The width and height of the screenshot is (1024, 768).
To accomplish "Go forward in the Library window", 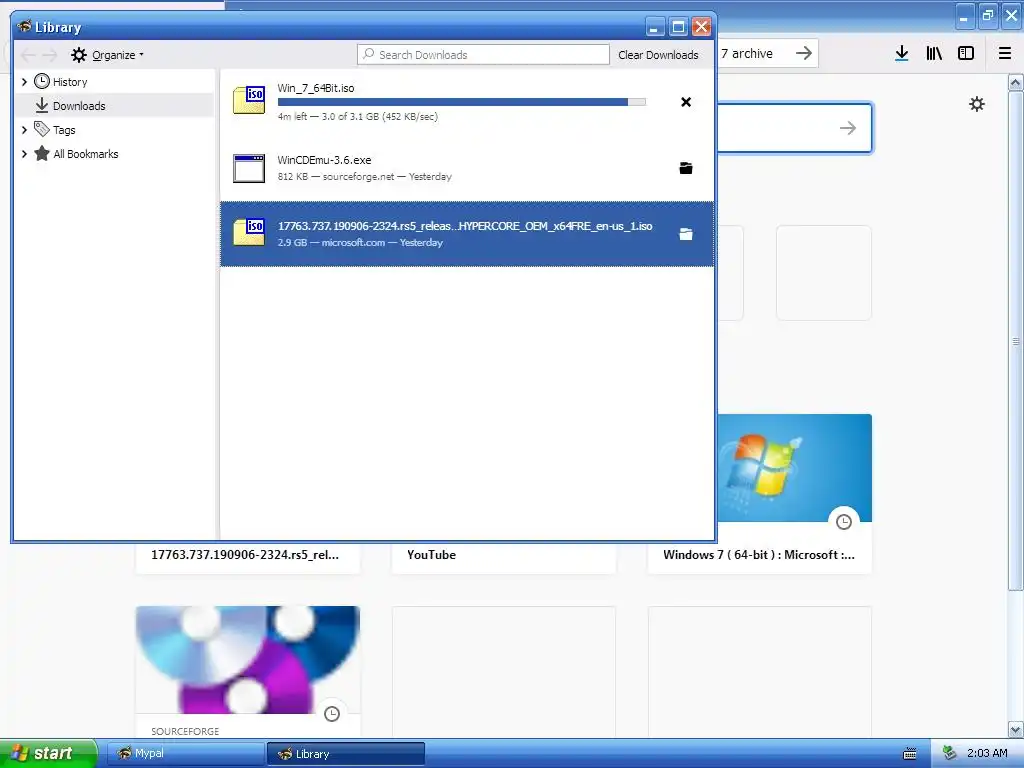I will pos(50,55).
